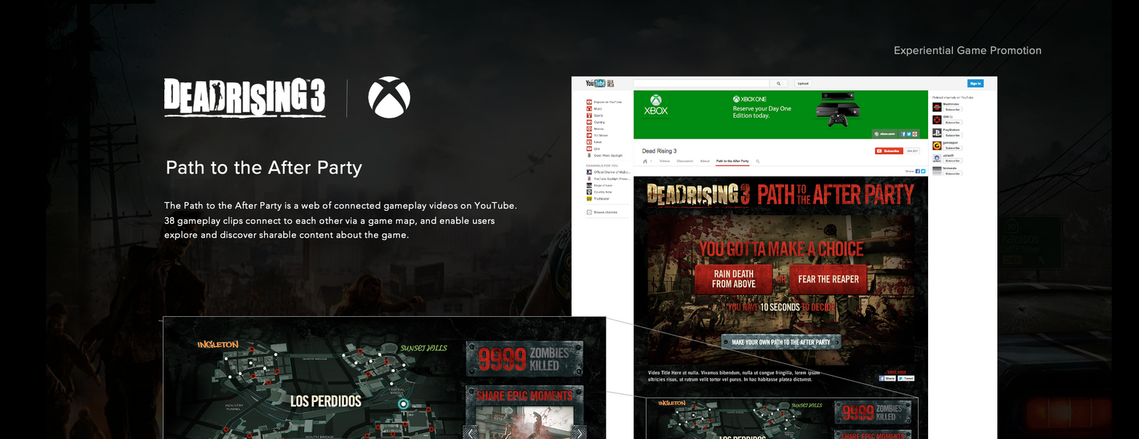Click the PlayStation channel avatar
Screen dimensions: 1139x439
[937, 132]
